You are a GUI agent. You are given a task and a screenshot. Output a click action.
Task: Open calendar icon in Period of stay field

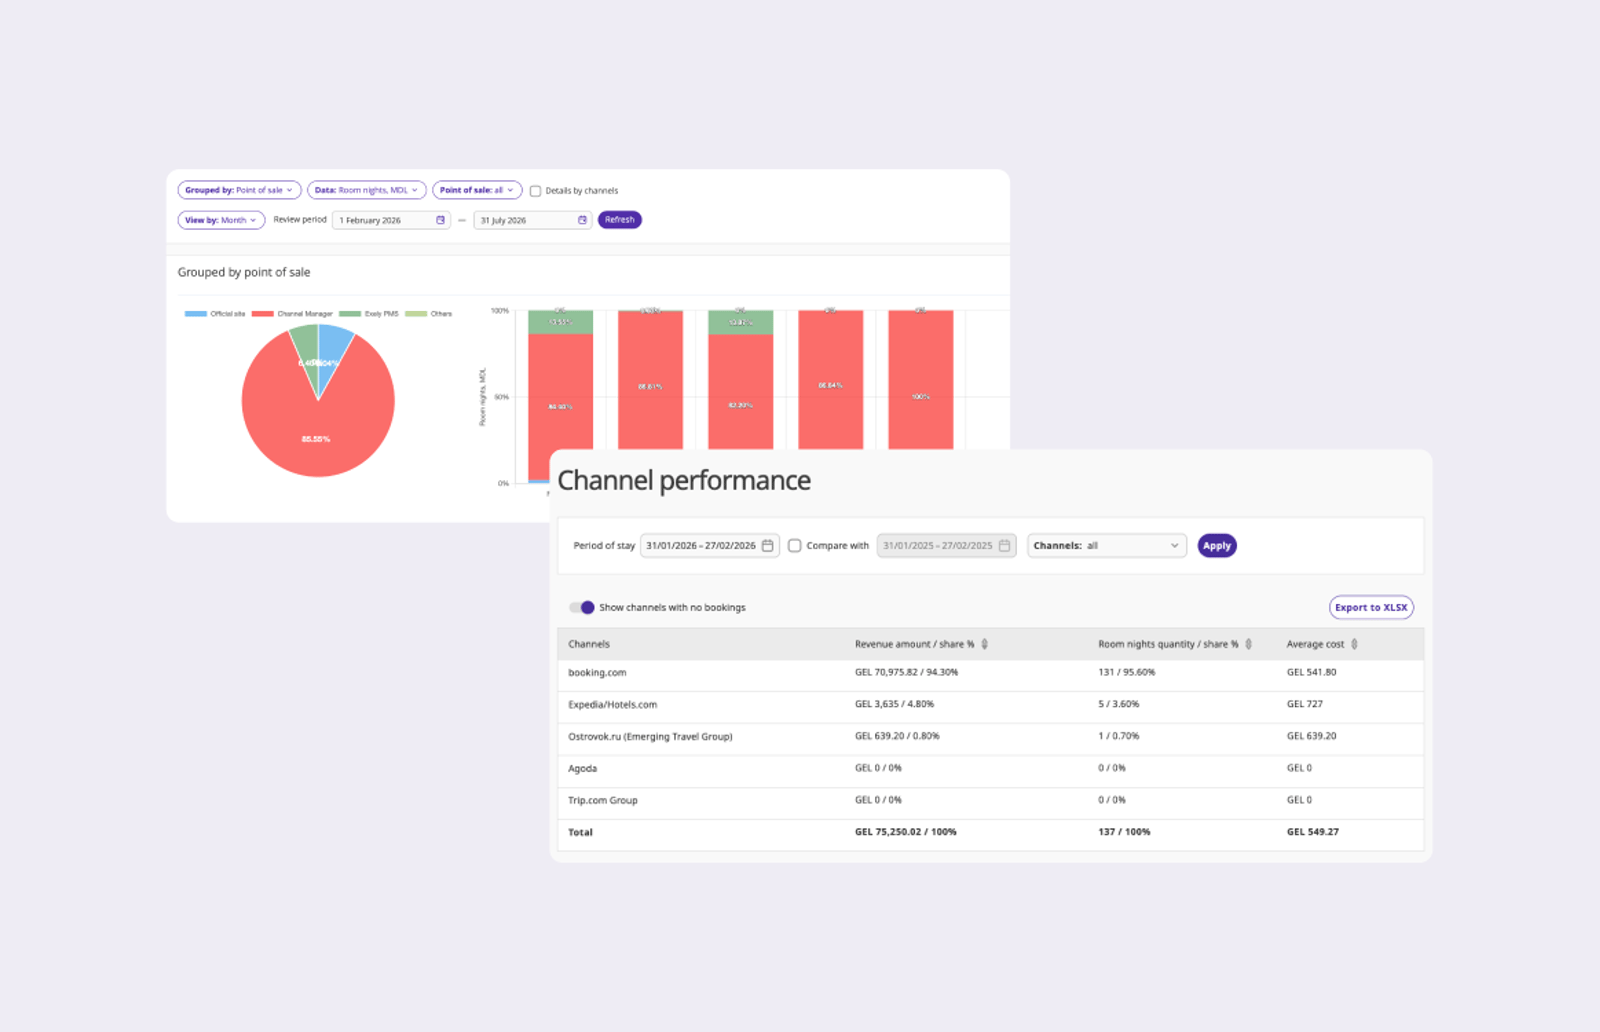768,546
